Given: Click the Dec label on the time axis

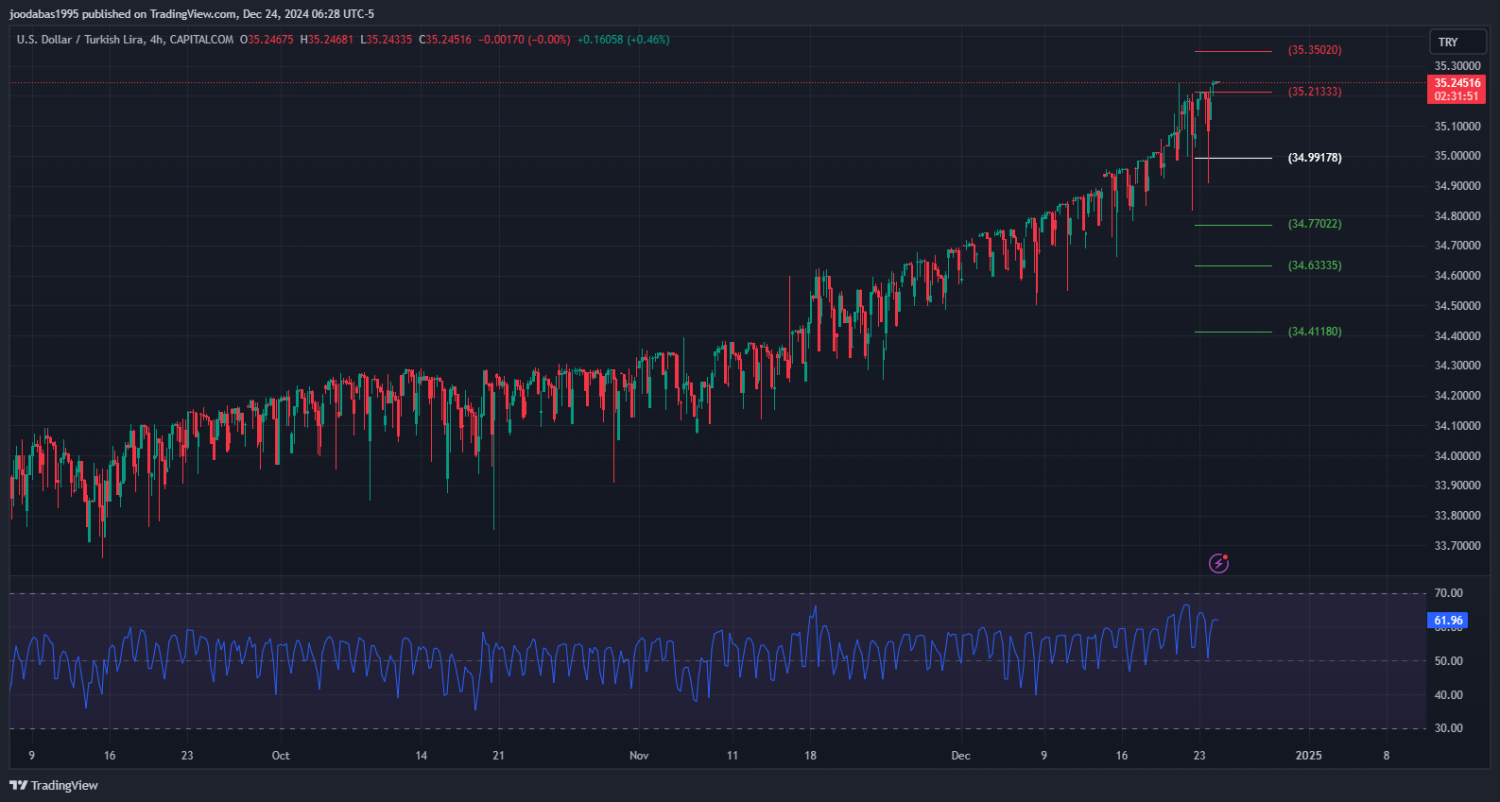Looking at the screenshot, I should (960, 756).
